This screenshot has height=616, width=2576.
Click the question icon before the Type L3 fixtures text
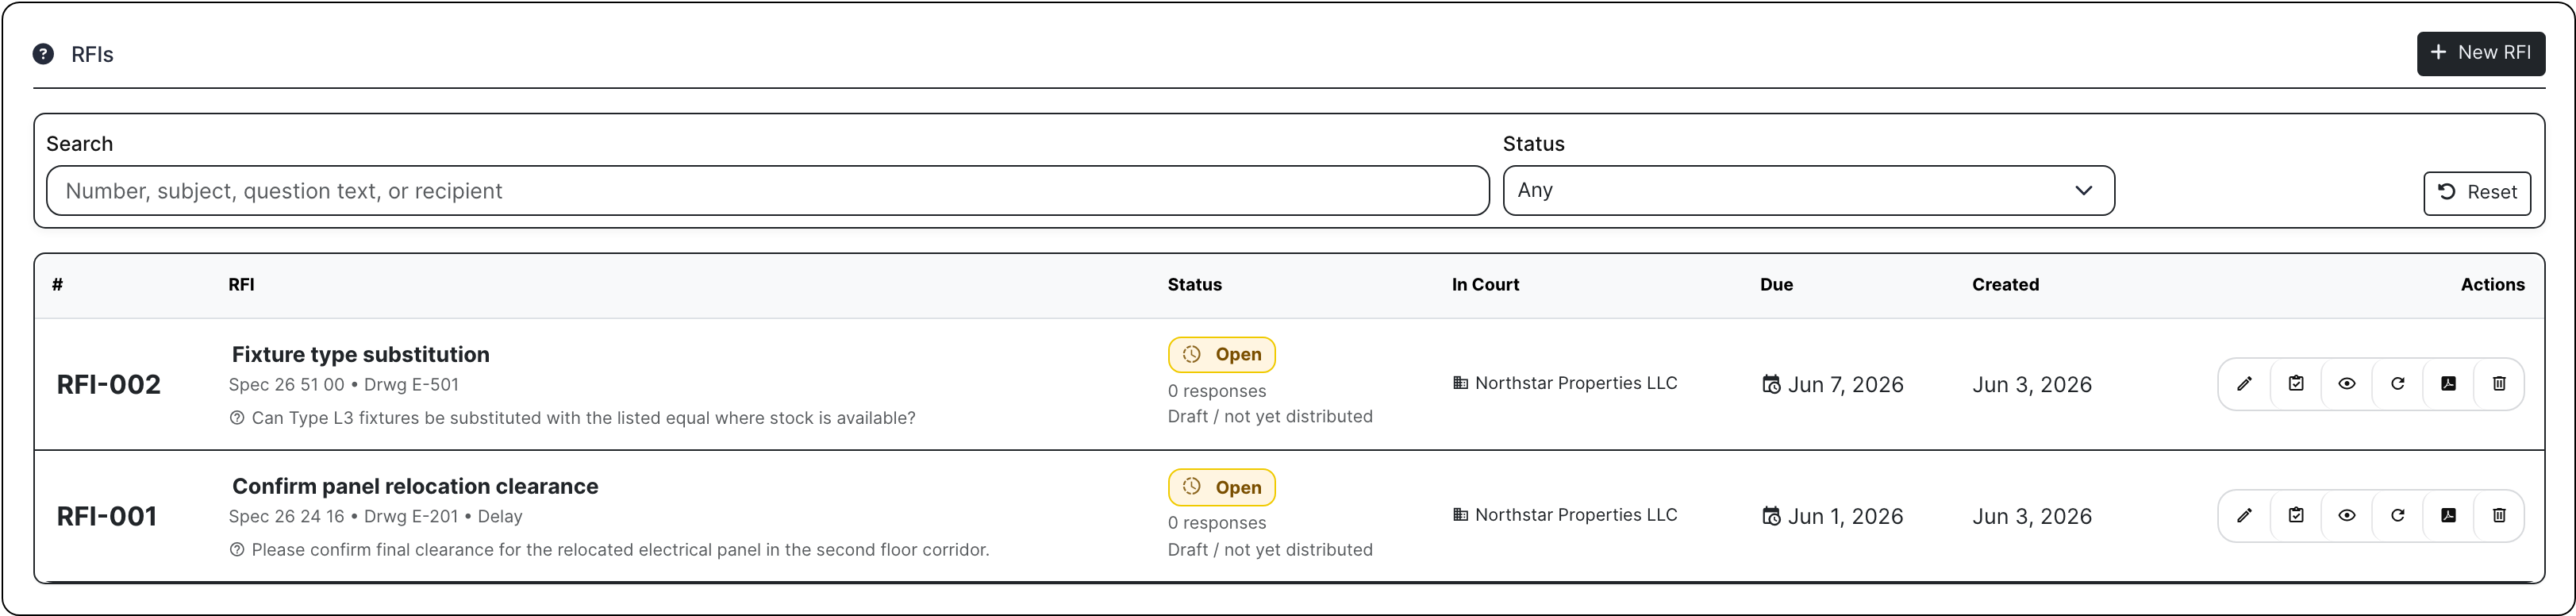237,418
